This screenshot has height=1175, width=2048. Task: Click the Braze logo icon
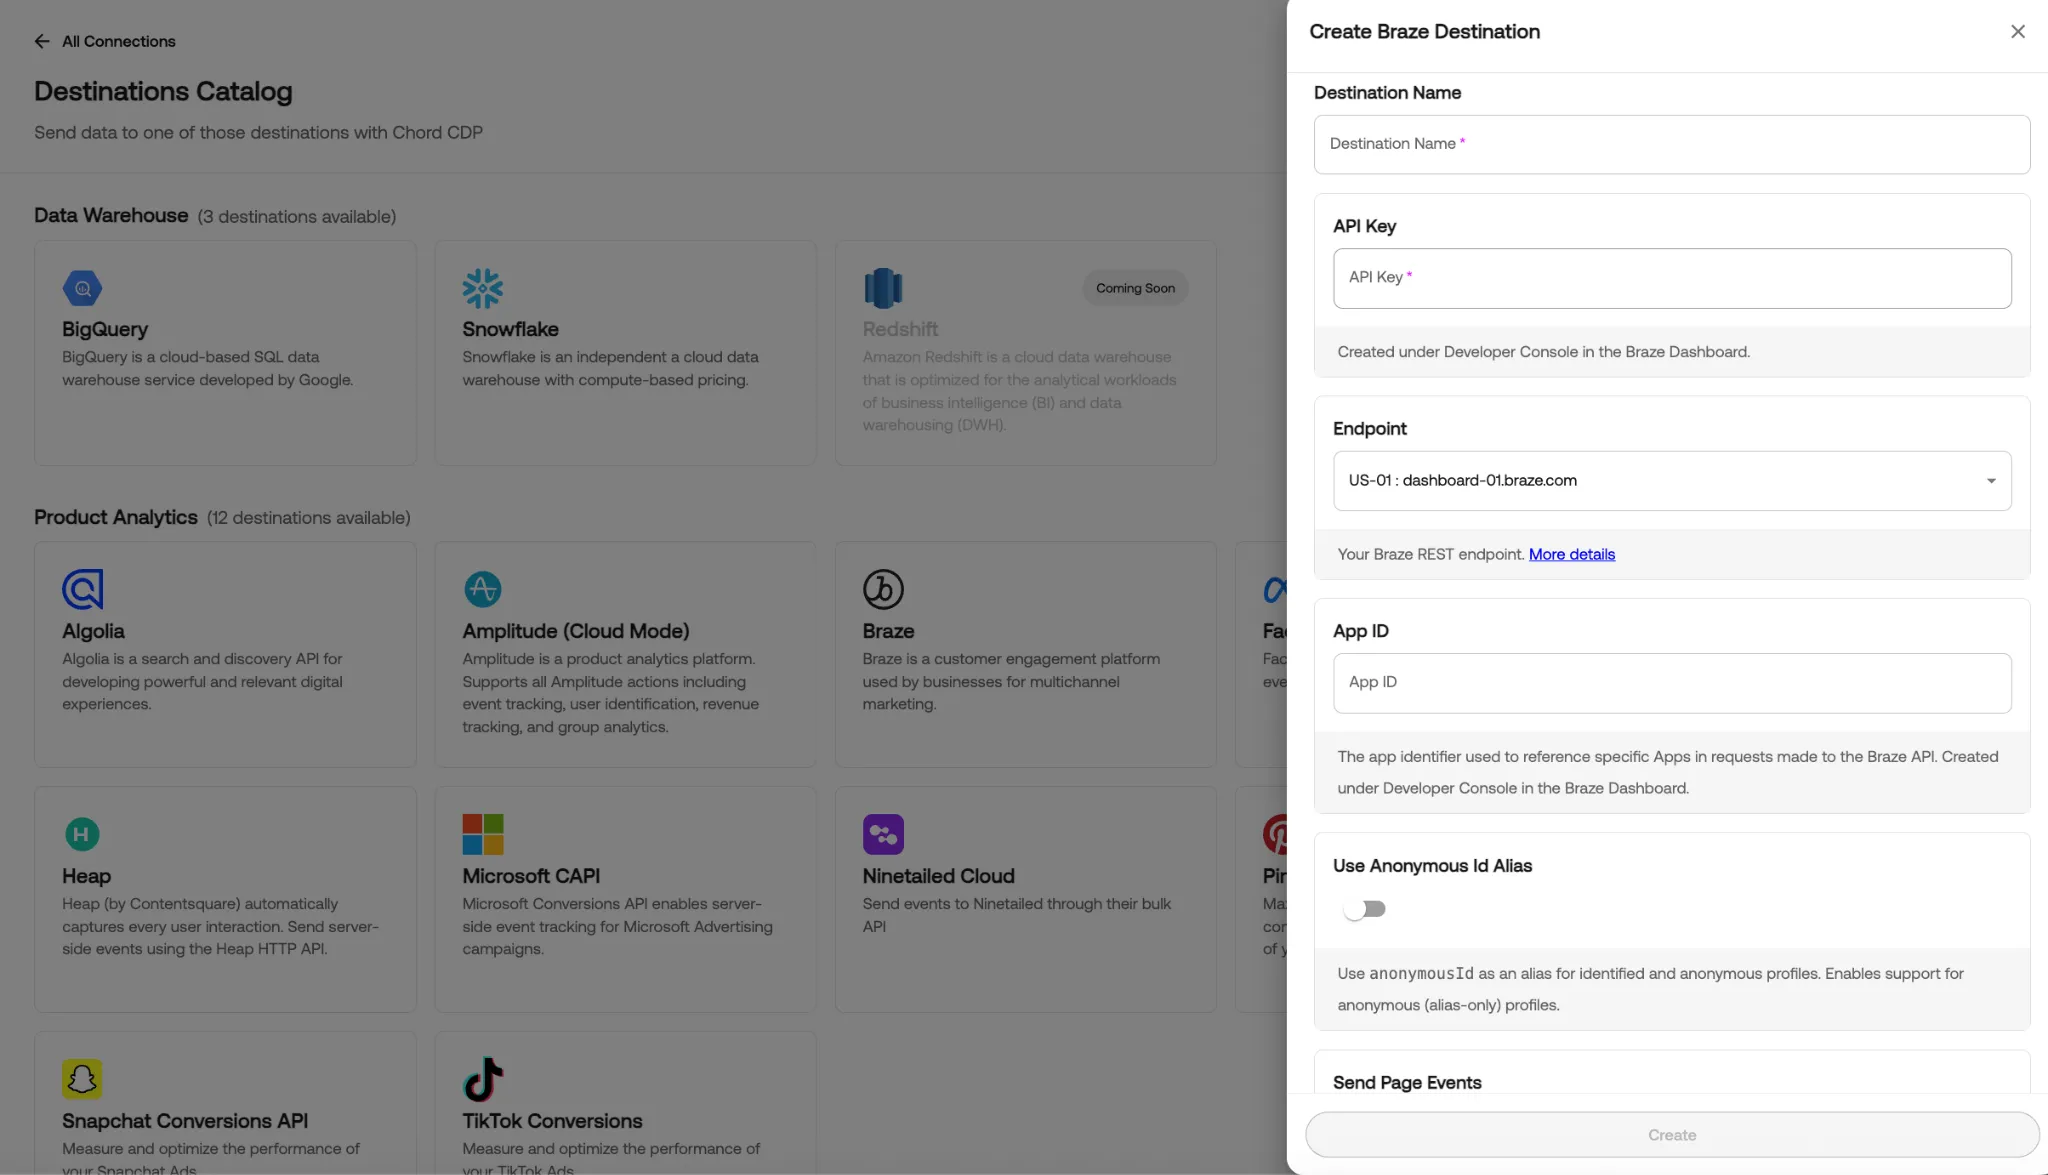pyautogui.click(x=883, y=590)
